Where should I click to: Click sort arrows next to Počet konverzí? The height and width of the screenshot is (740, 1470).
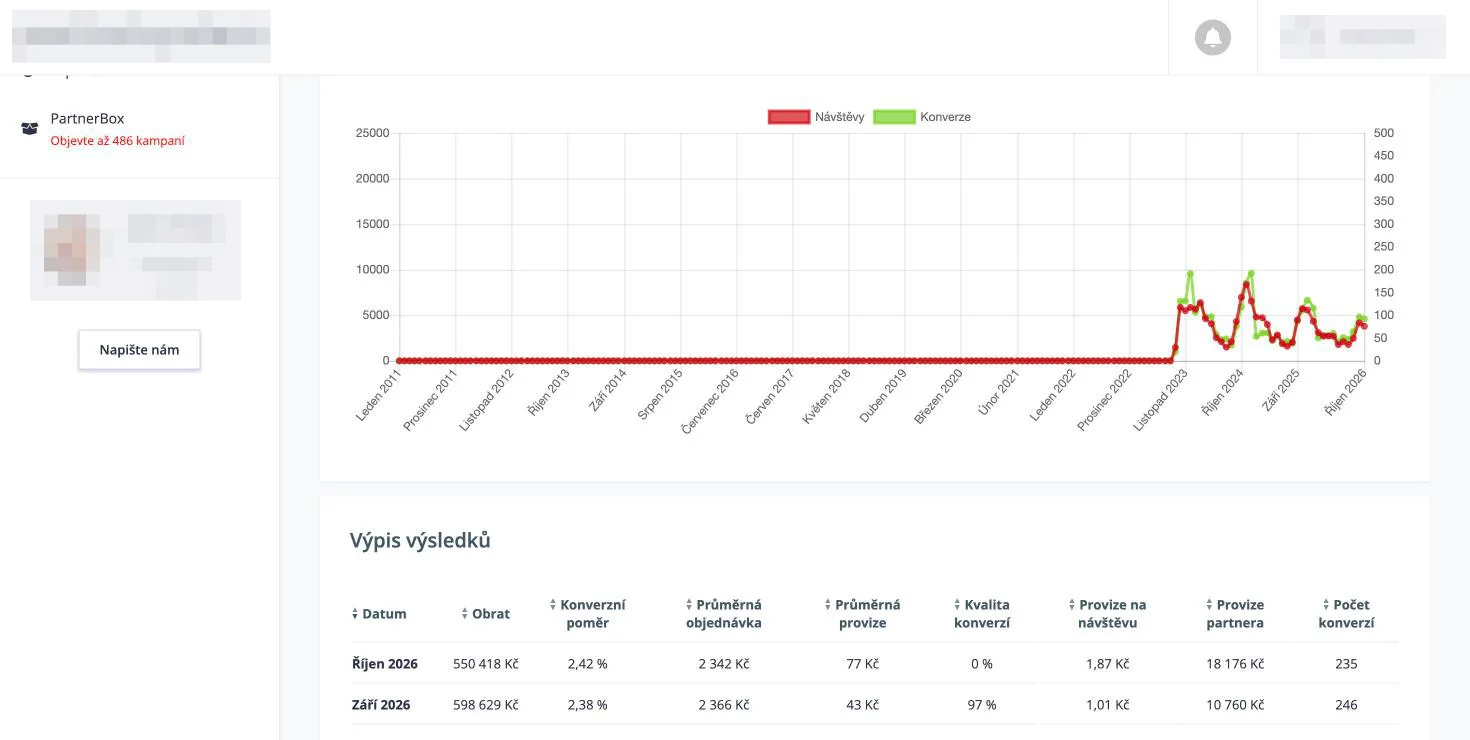[x=1326, y=605]
